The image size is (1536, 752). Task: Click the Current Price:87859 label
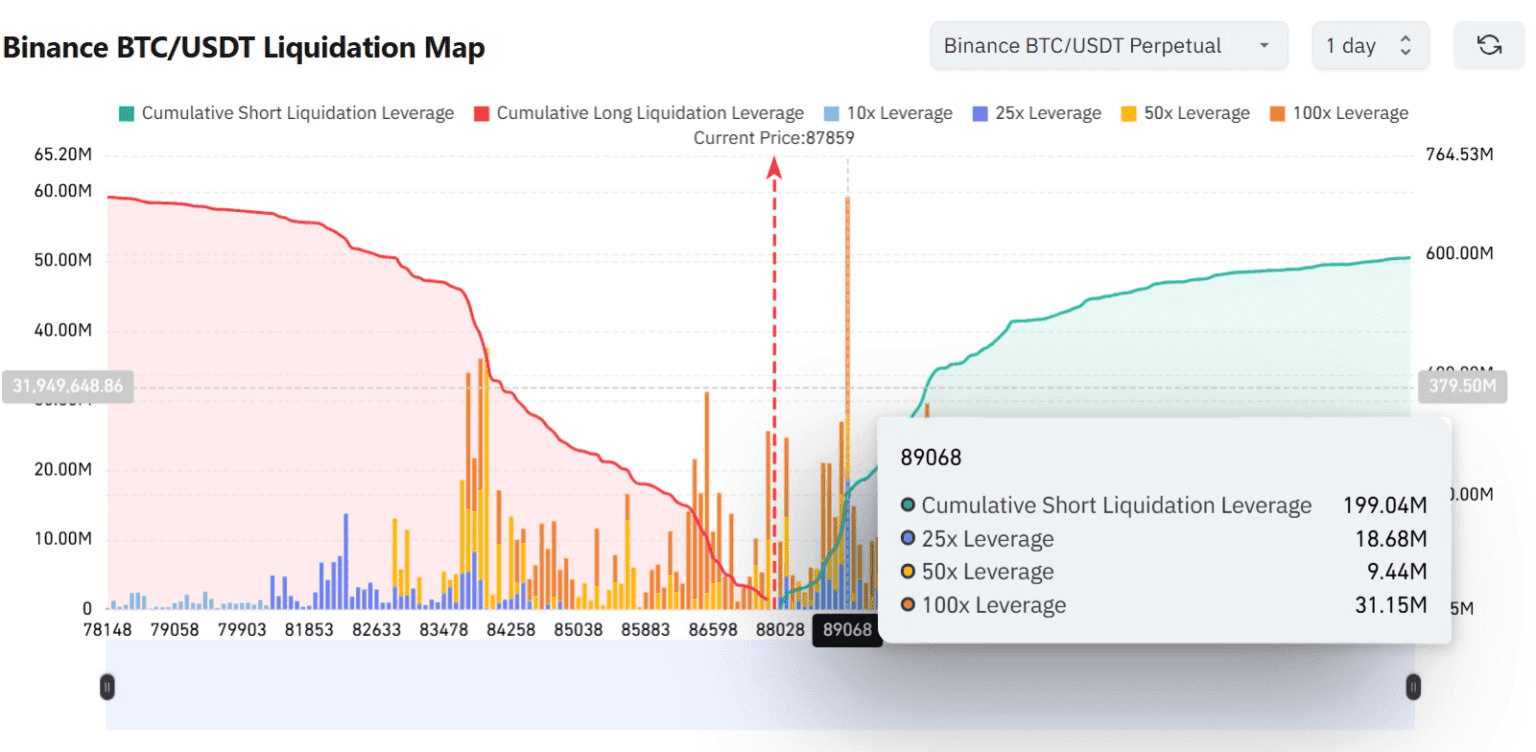click(x=774, y=138)
